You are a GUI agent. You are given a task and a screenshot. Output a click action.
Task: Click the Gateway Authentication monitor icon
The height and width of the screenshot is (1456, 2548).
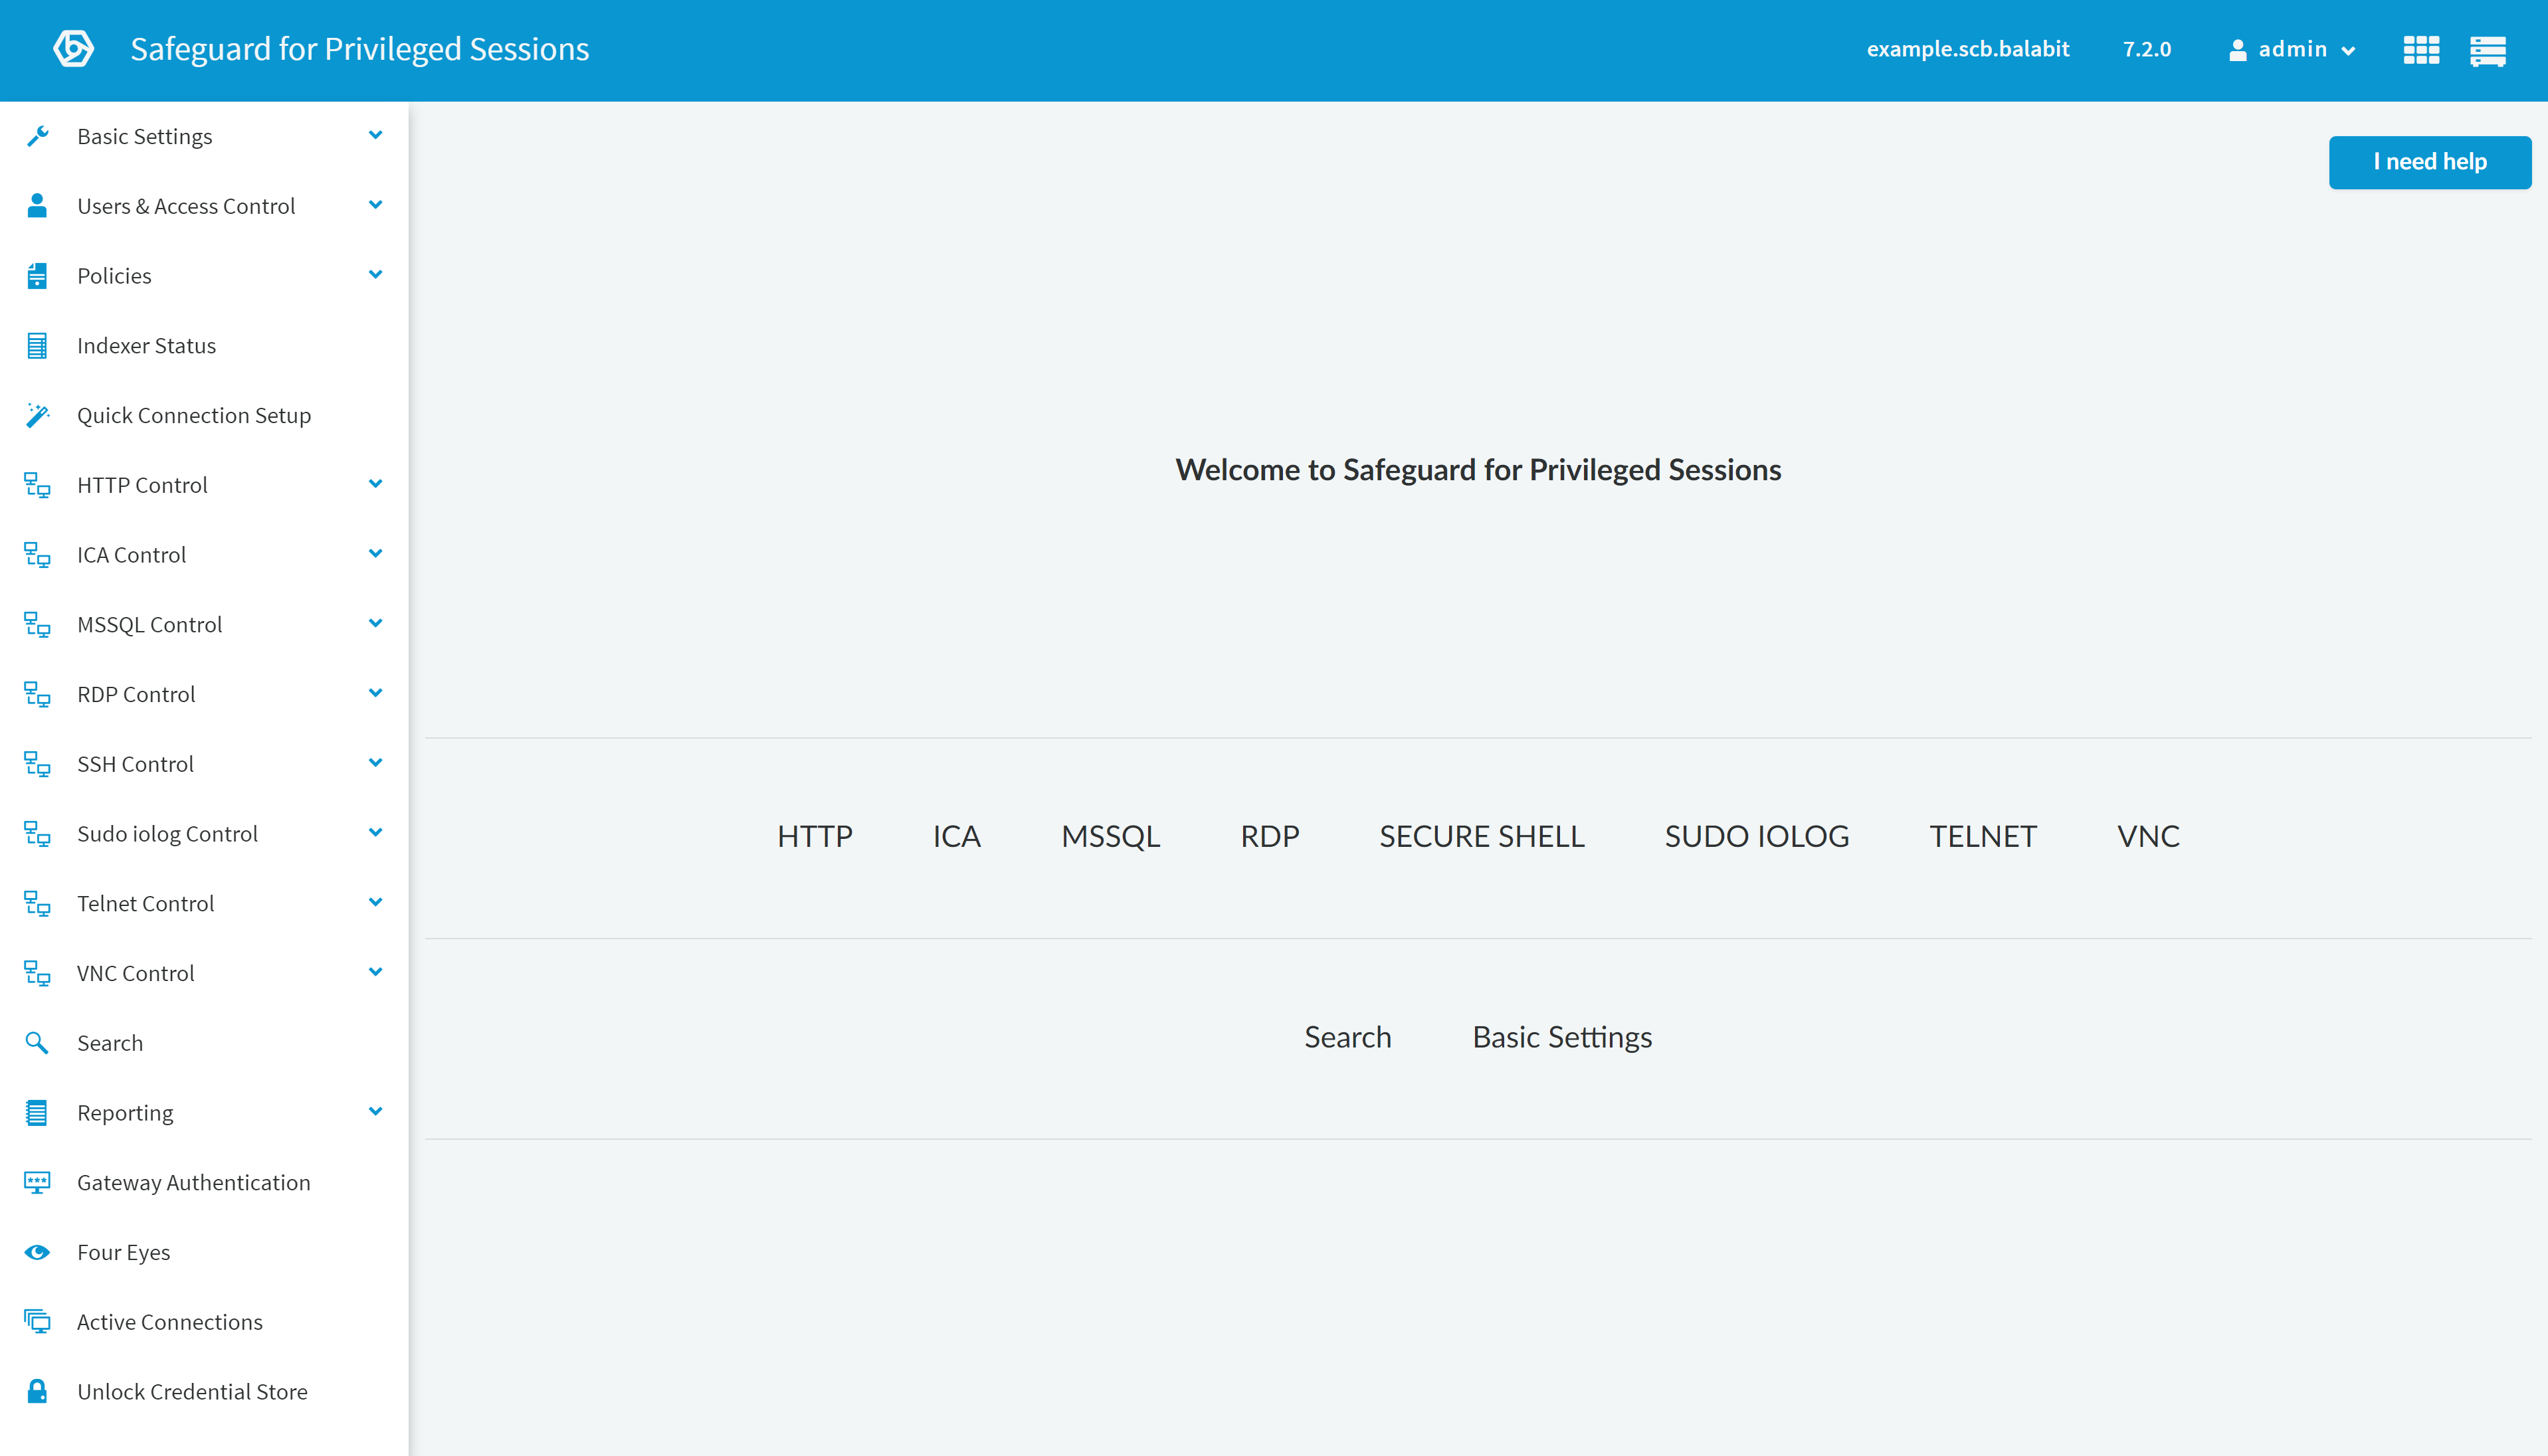pyautogui.click(x=37, y=1183)
